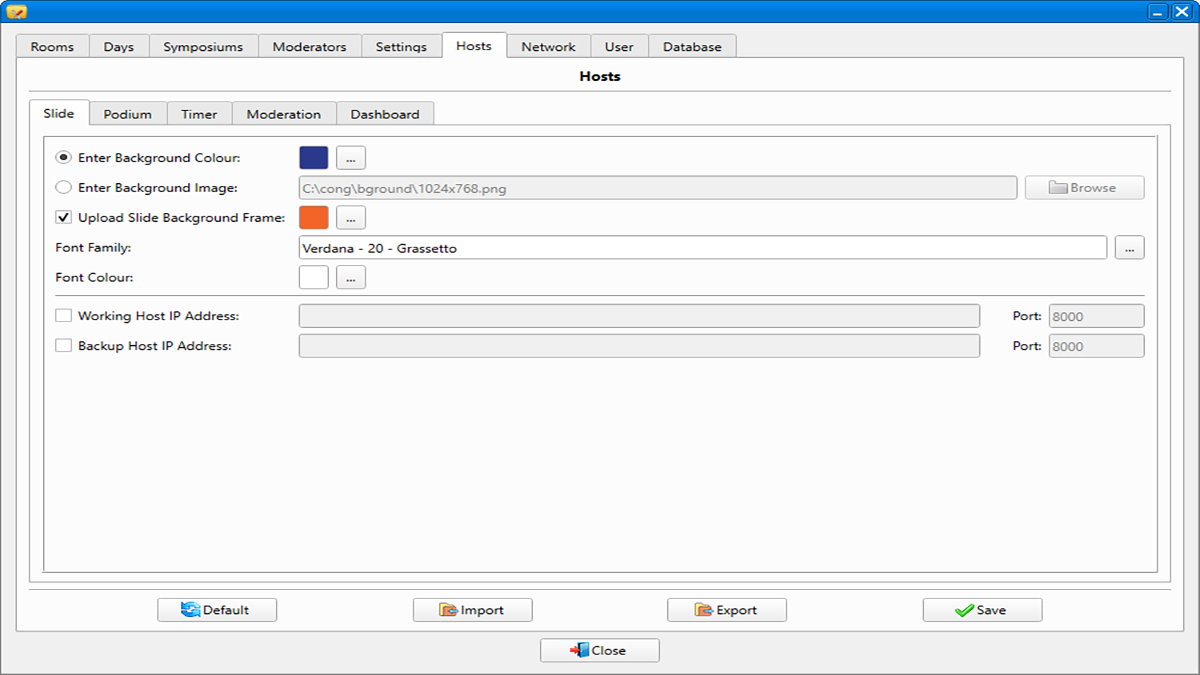Switch to the Timer sub-tab
1200x675 pixels.
(199, 114)
